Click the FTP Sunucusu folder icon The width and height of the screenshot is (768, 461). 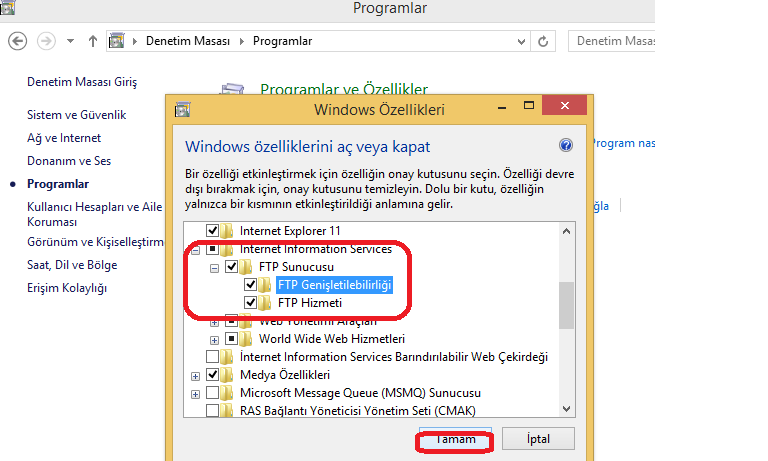coord(246,267)
